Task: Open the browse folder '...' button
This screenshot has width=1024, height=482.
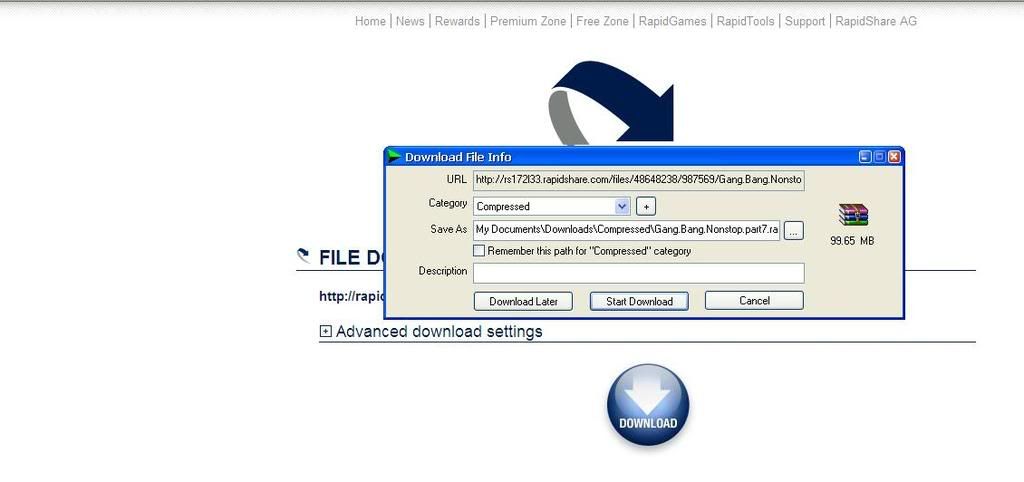Action: coord(793,231)
